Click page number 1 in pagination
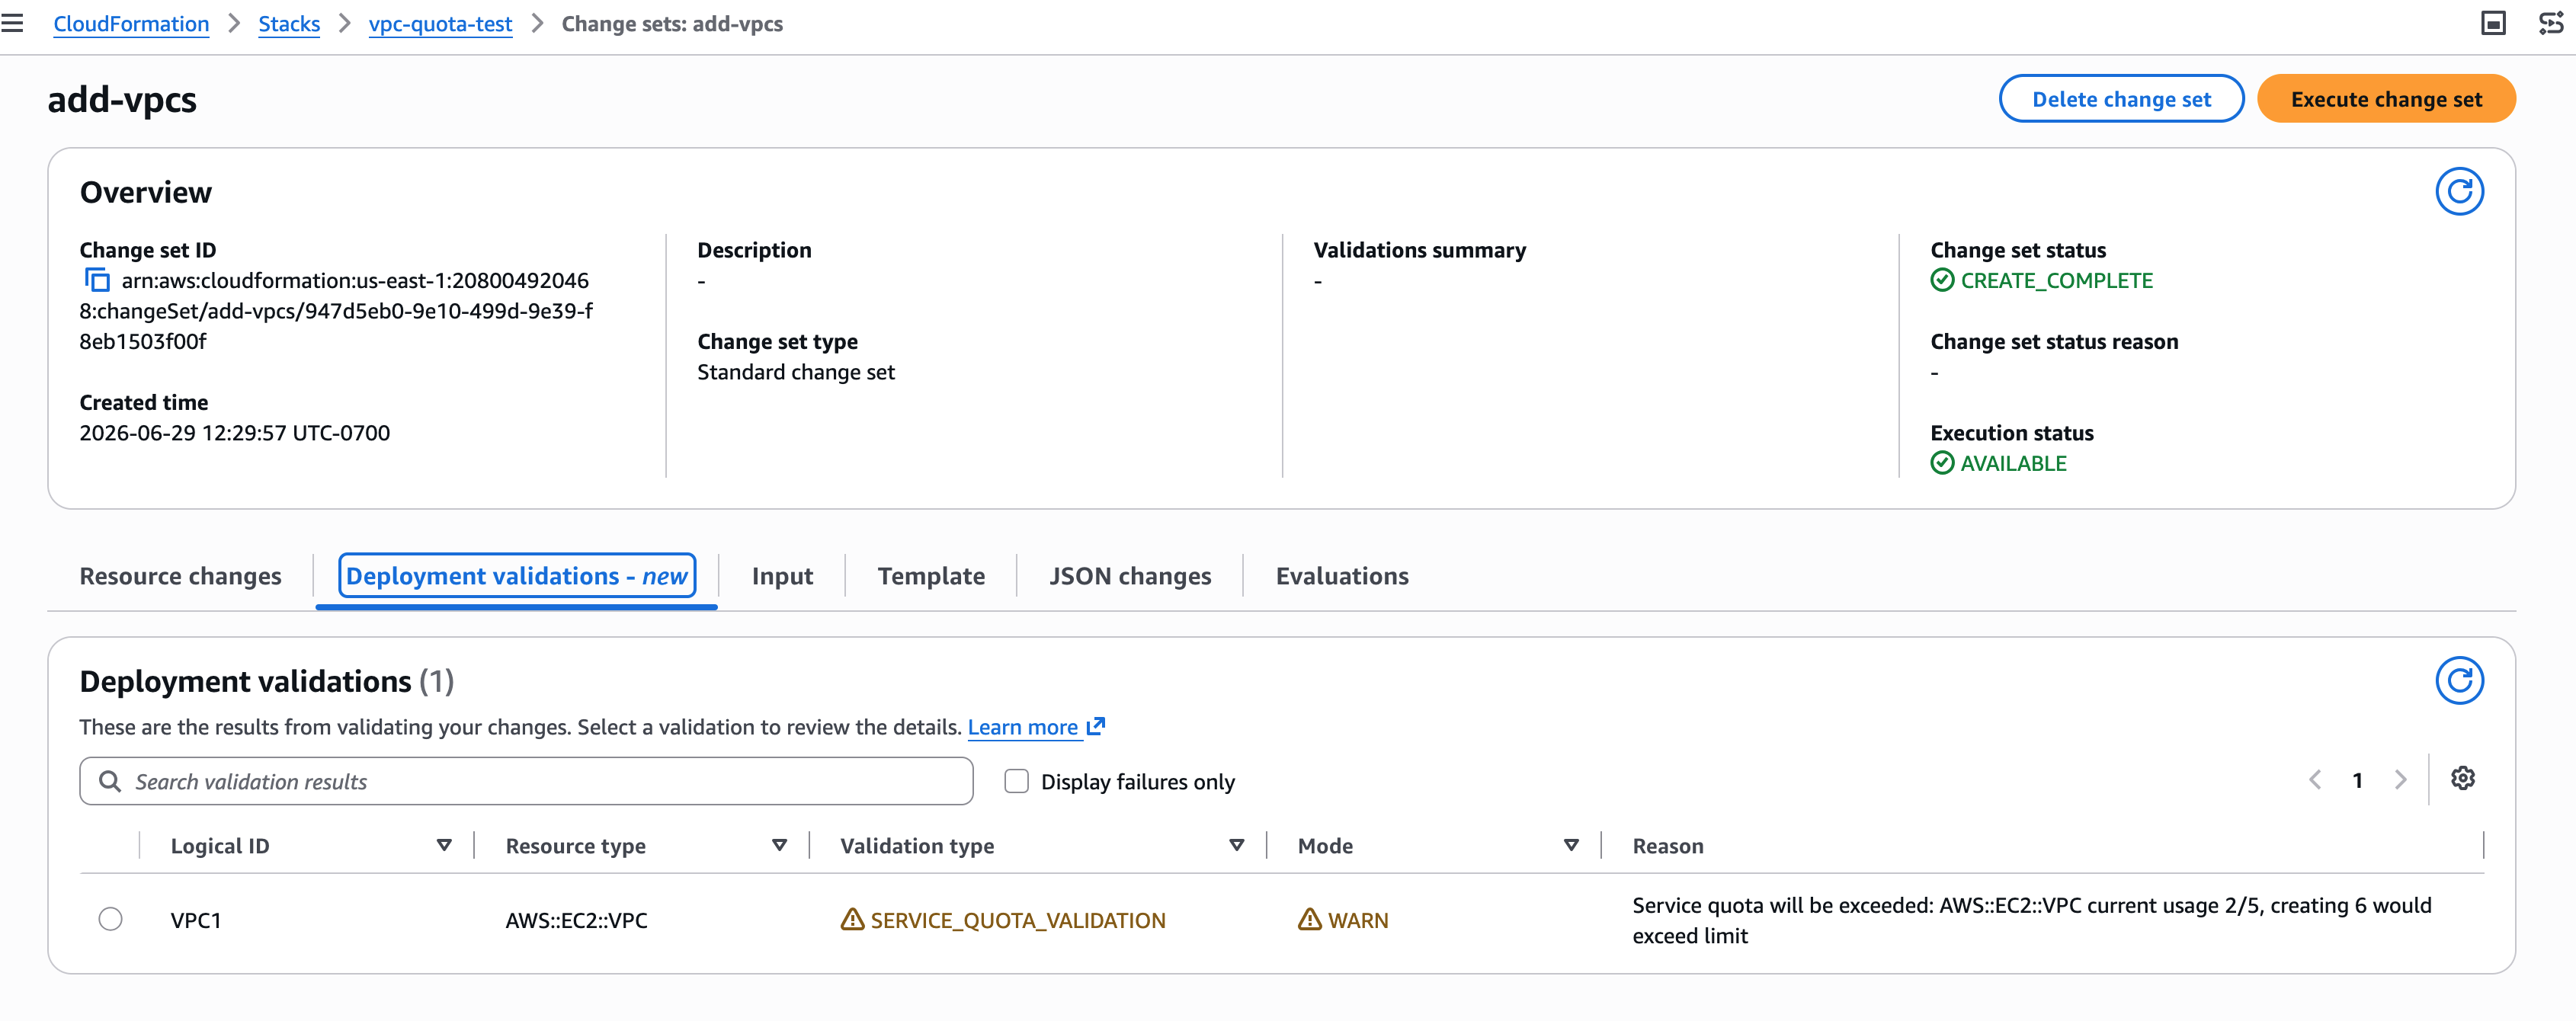 [x=2357, y=780]
